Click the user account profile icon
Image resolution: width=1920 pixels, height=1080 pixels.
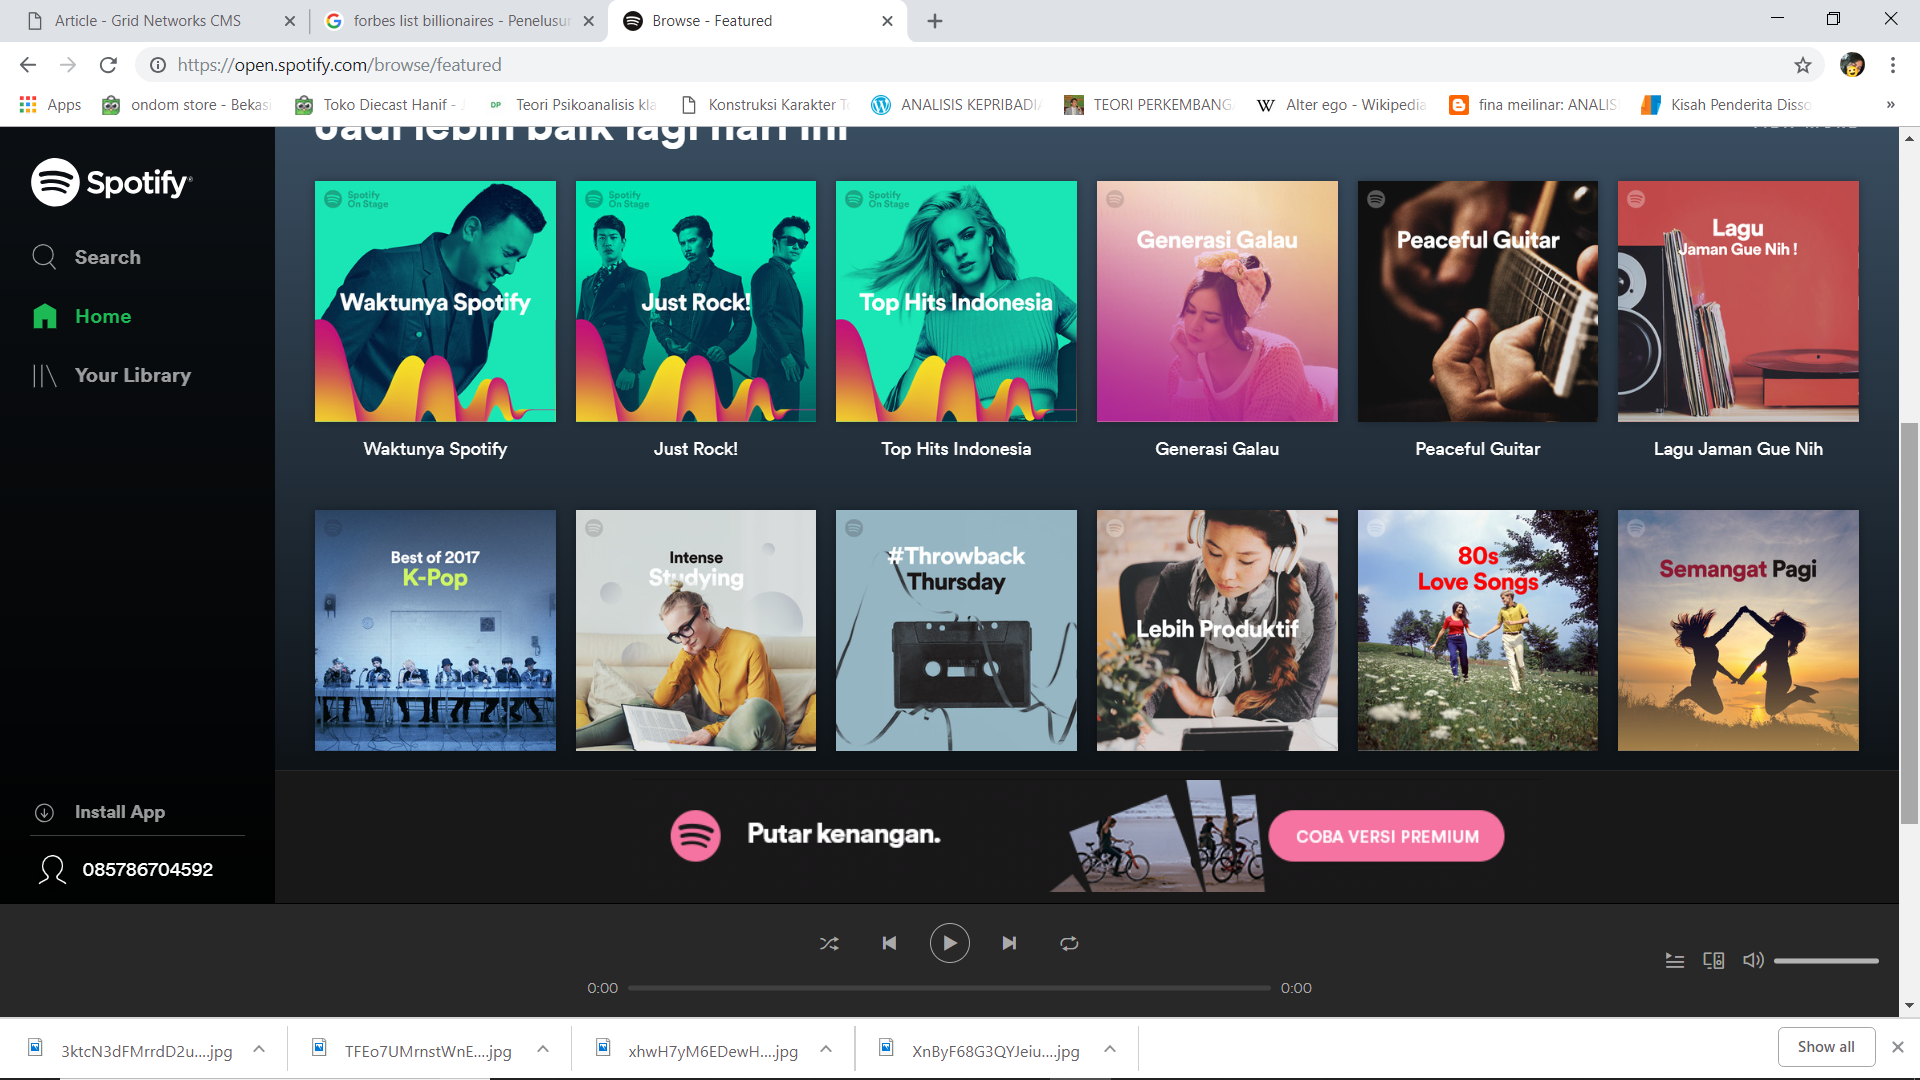coord(1853,65)
